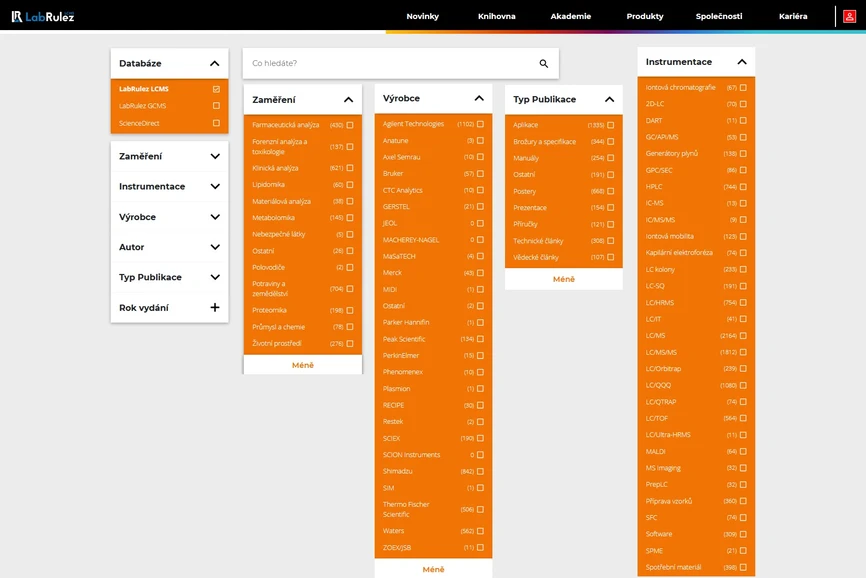This screenshot has height=578, width=866.
Task: Check Agilent Technologies manufacturer
Action: click(x=480, y=124)
